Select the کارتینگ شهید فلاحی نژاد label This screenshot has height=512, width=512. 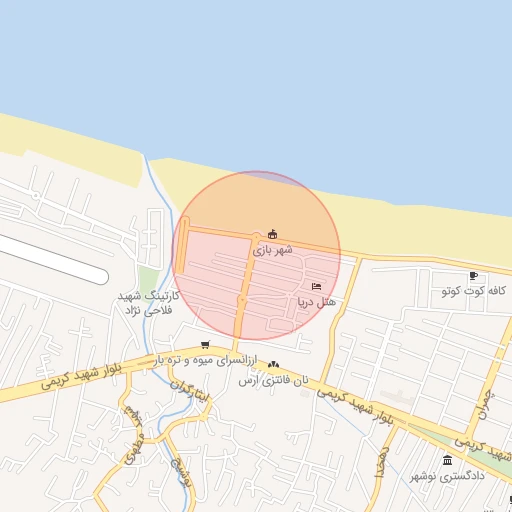point(148,303)
